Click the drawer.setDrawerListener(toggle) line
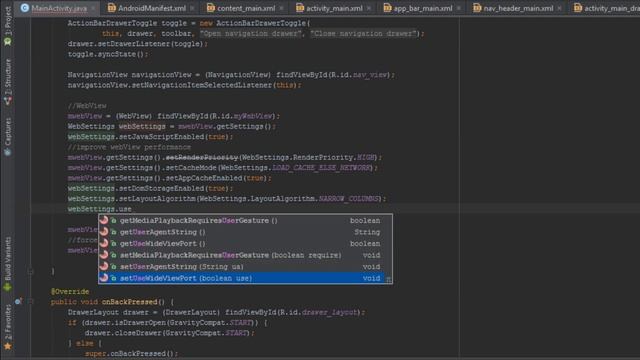640x360 pixels. point(138,44)
